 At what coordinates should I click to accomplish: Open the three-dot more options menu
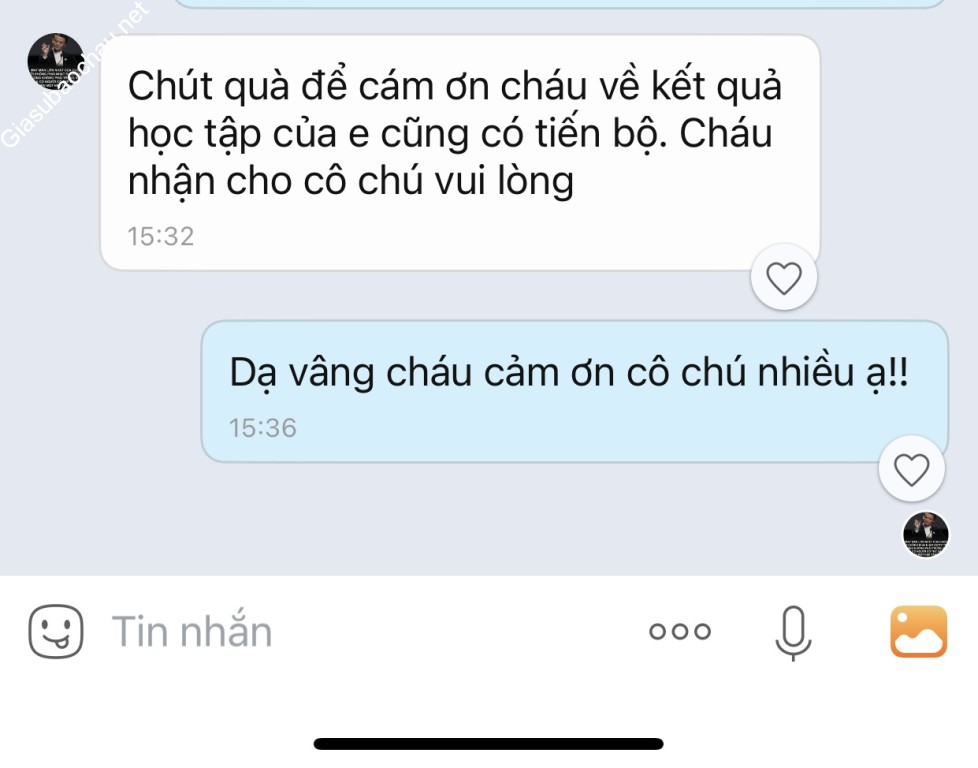pos(680,631)
